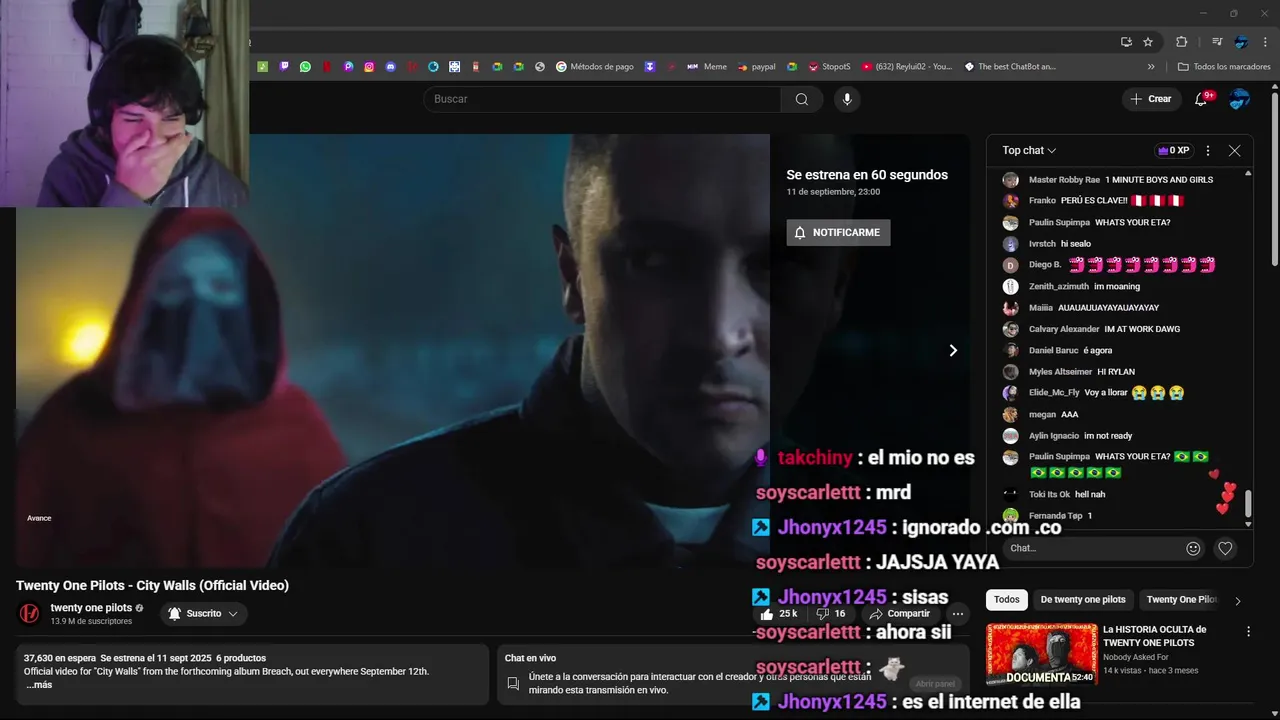Click install app icon in address bar
The width and height of the screenshot is (1280, 720).
pyautogui.click(x=1126, y=42)
